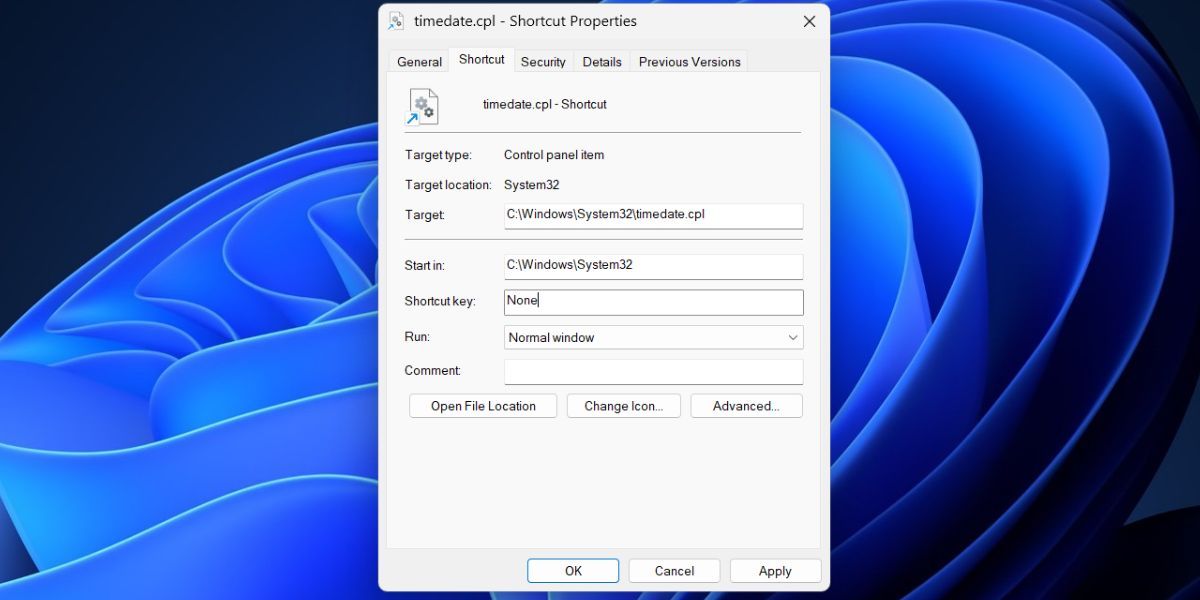Click the 'Control panel item' text
1200x600 pixels.
point(554,155)
